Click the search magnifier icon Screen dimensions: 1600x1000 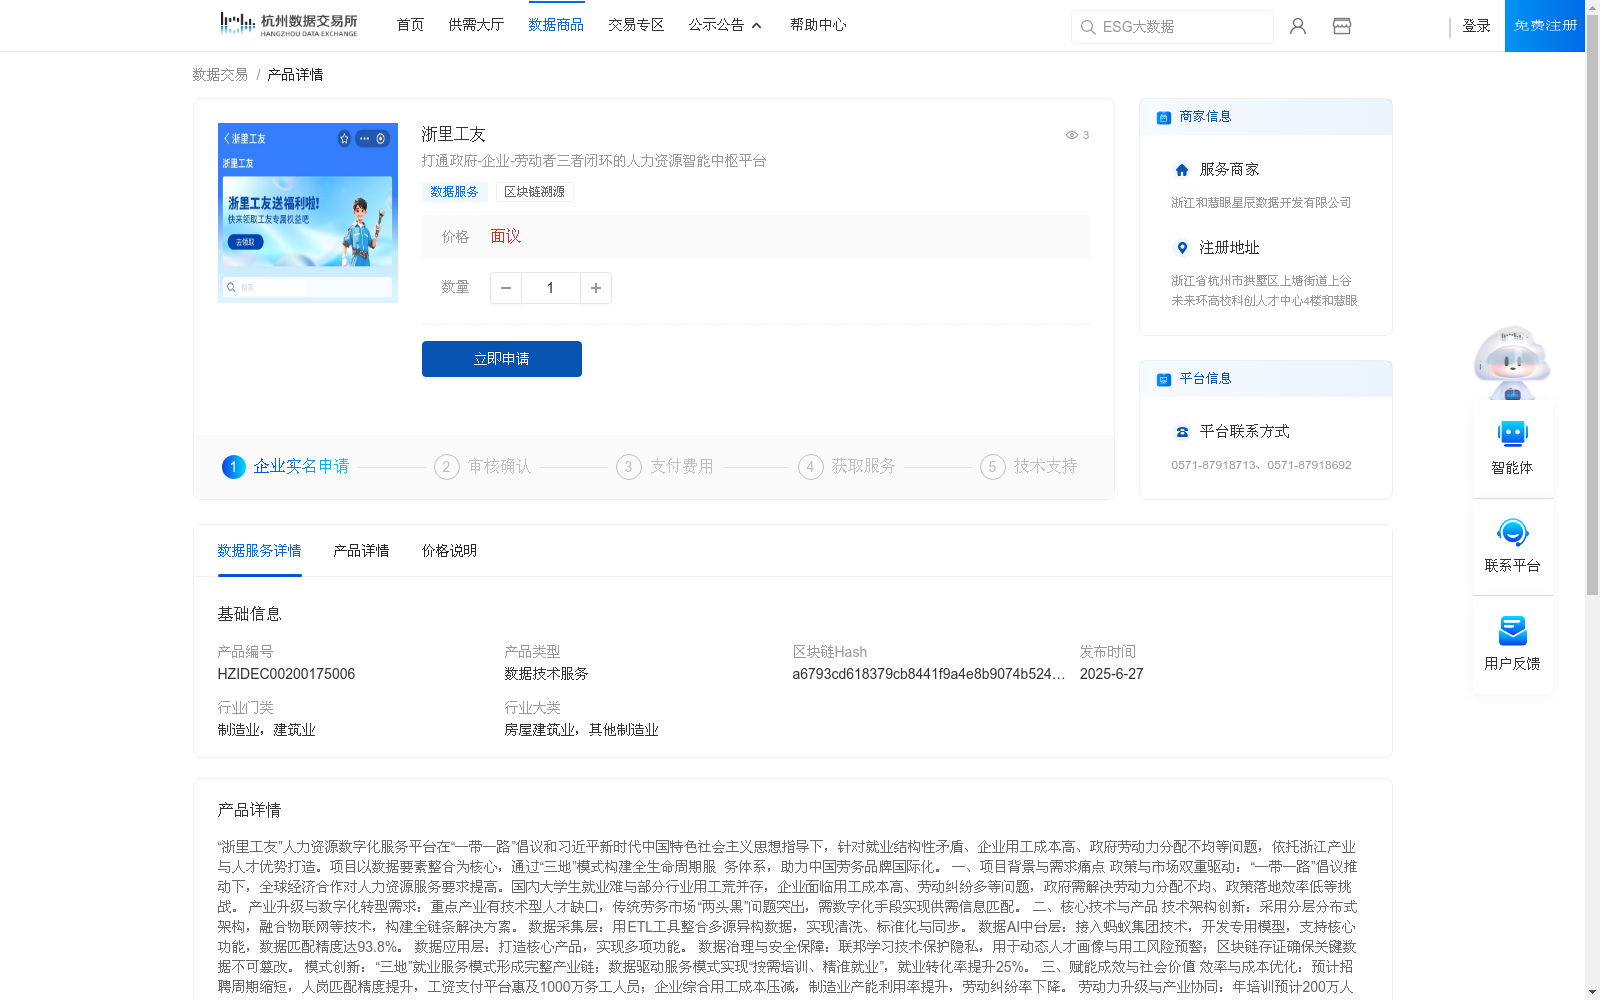click(x=1088, y=27)
